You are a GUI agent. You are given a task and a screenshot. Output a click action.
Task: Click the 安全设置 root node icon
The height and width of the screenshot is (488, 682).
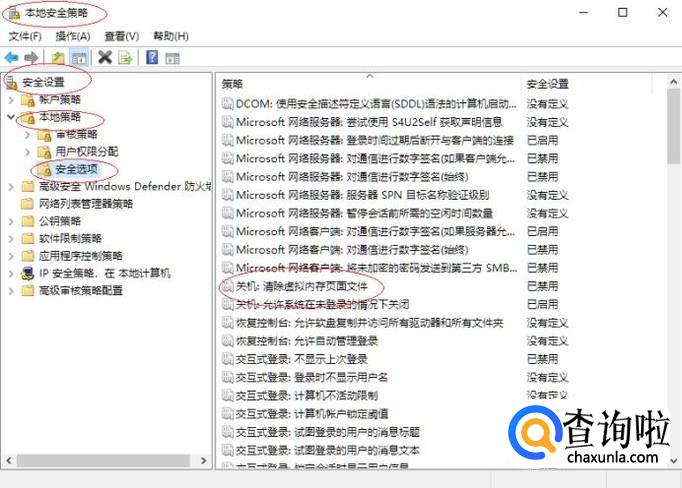click(12, 82)
